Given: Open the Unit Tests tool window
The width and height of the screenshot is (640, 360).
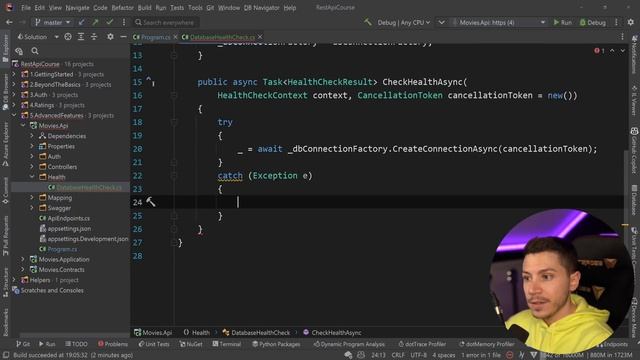Looking at the screenshot, I should (x=154, y=344).
